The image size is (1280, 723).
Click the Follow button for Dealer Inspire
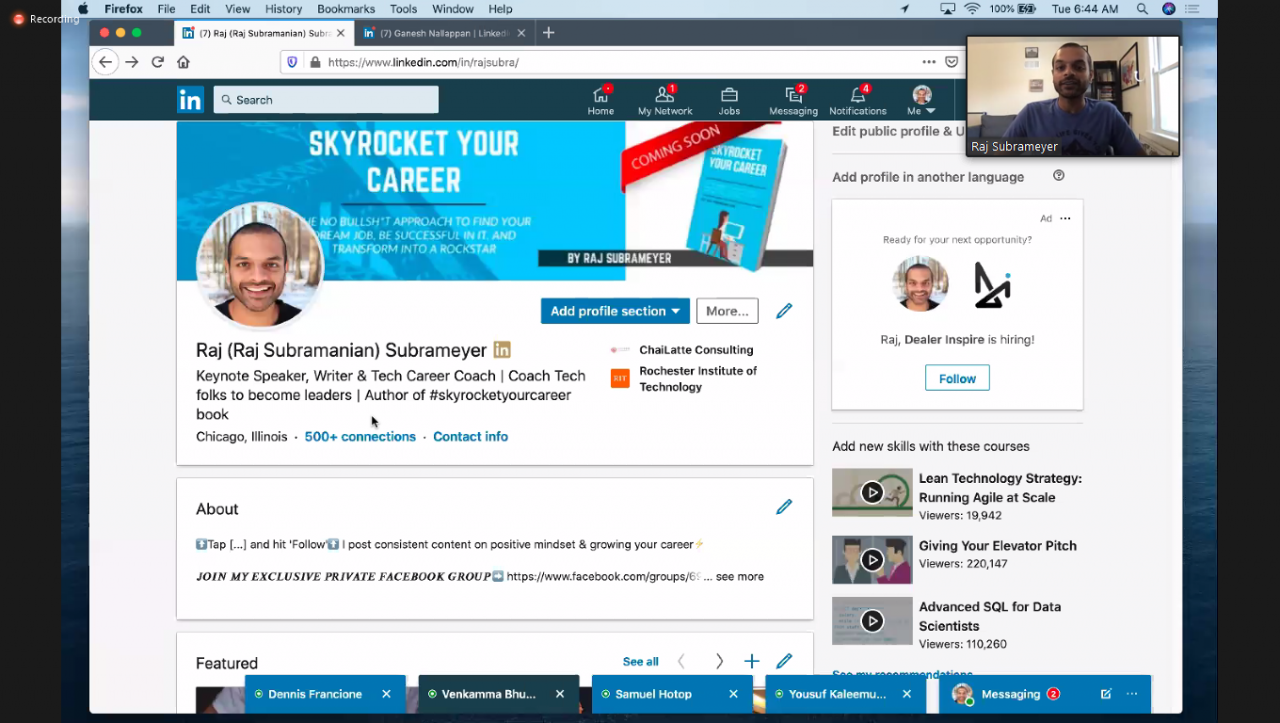pyautogui.click(x=957, y=378)
